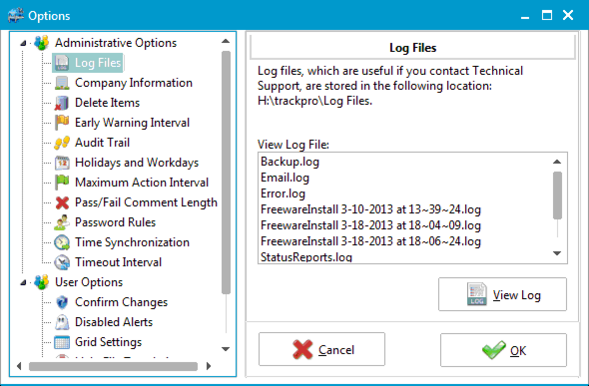Open the Timeout Interval option
The height and width of the screenshot is (386, 589).
tap(118, 262)
